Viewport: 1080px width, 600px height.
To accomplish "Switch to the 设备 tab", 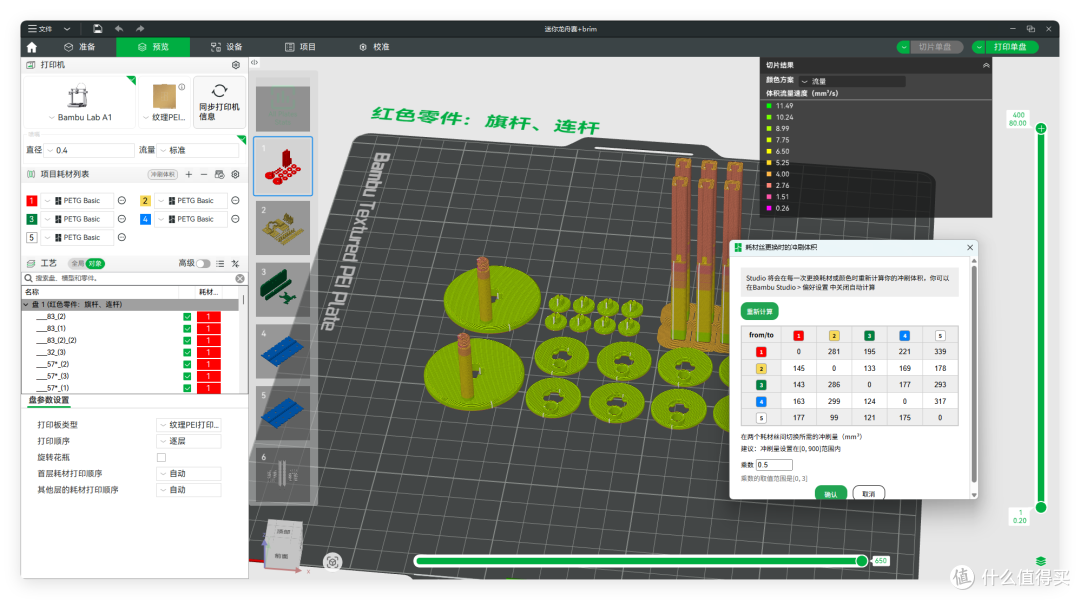I will [227, 47].
